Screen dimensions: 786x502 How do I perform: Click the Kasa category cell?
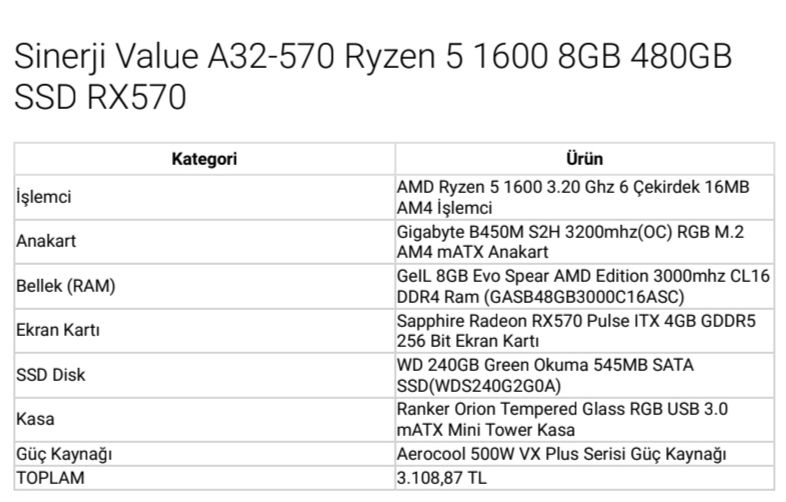205,419
